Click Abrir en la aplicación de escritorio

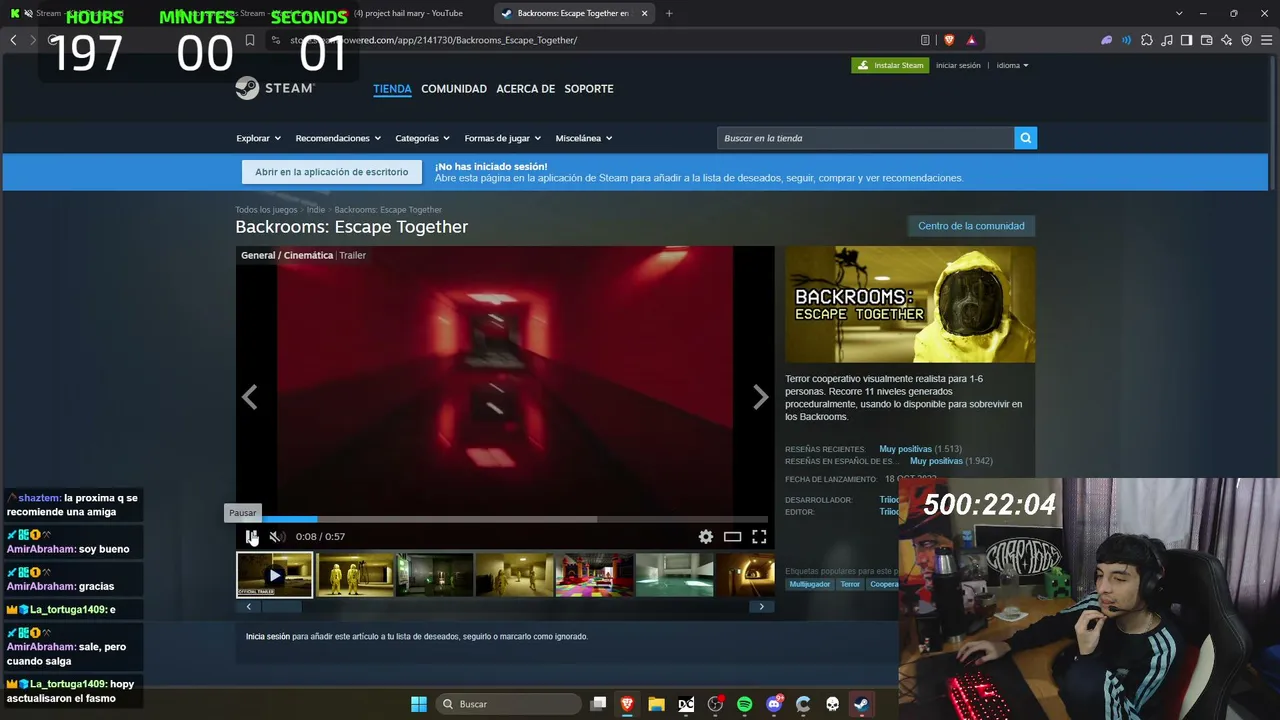click(332, 172)
